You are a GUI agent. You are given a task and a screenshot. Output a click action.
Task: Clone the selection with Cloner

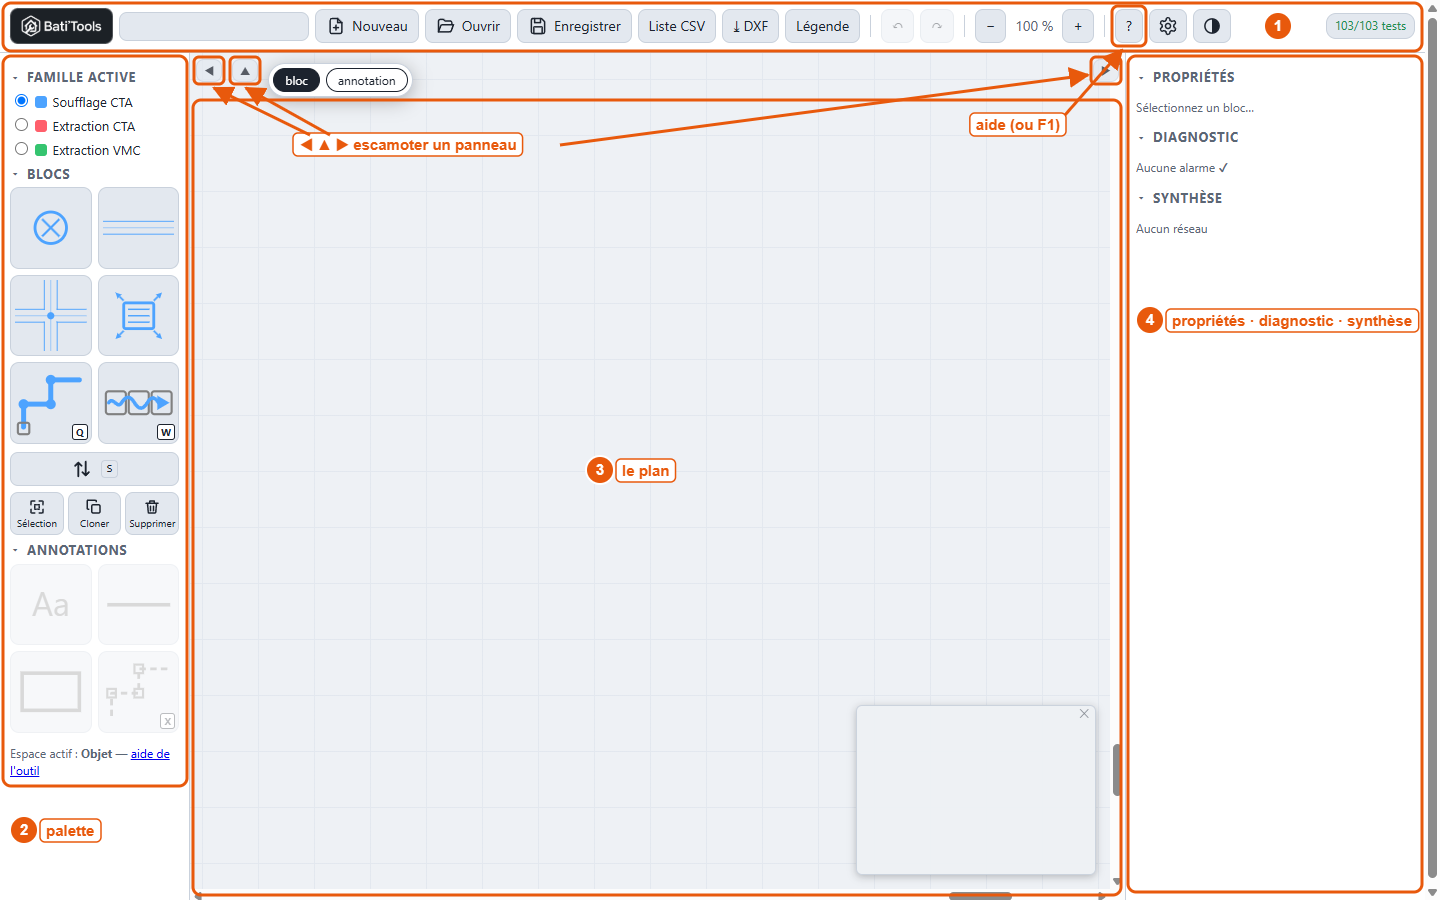(95, 513)
